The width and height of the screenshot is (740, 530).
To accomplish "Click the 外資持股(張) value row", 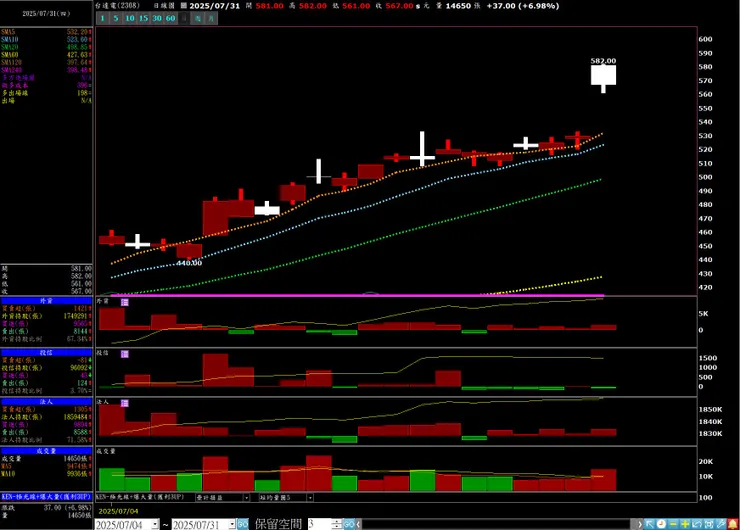I will click(46, 316).
